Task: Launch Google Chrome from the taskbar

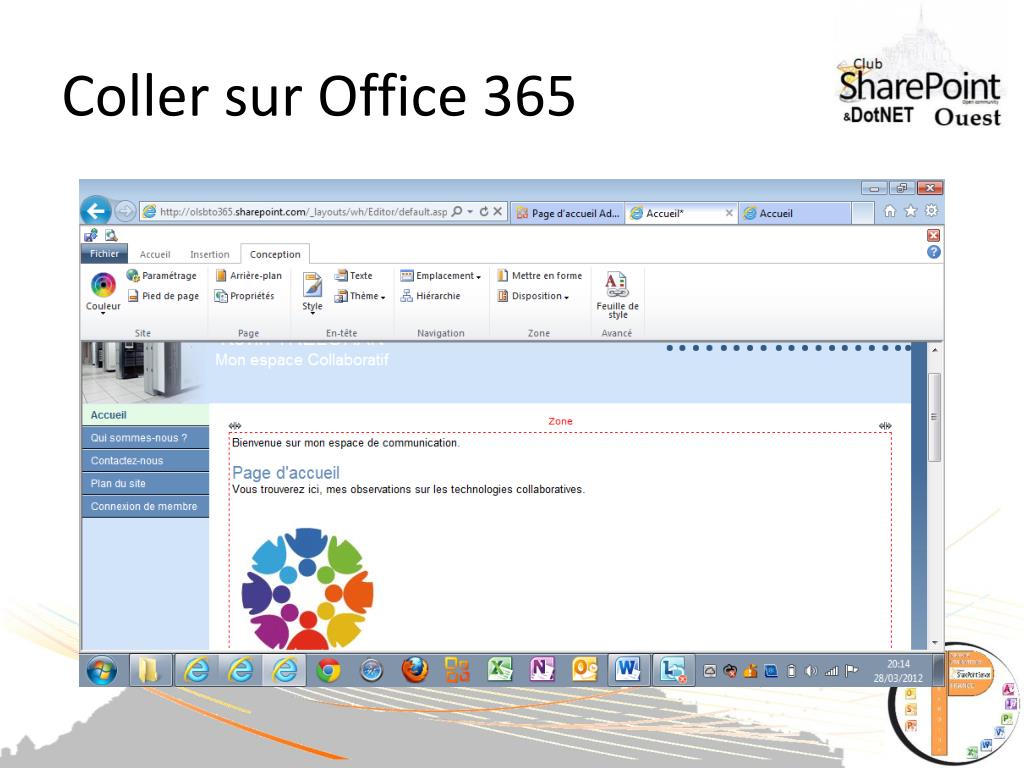Action: pyautogui.click(x=328, y=670)
